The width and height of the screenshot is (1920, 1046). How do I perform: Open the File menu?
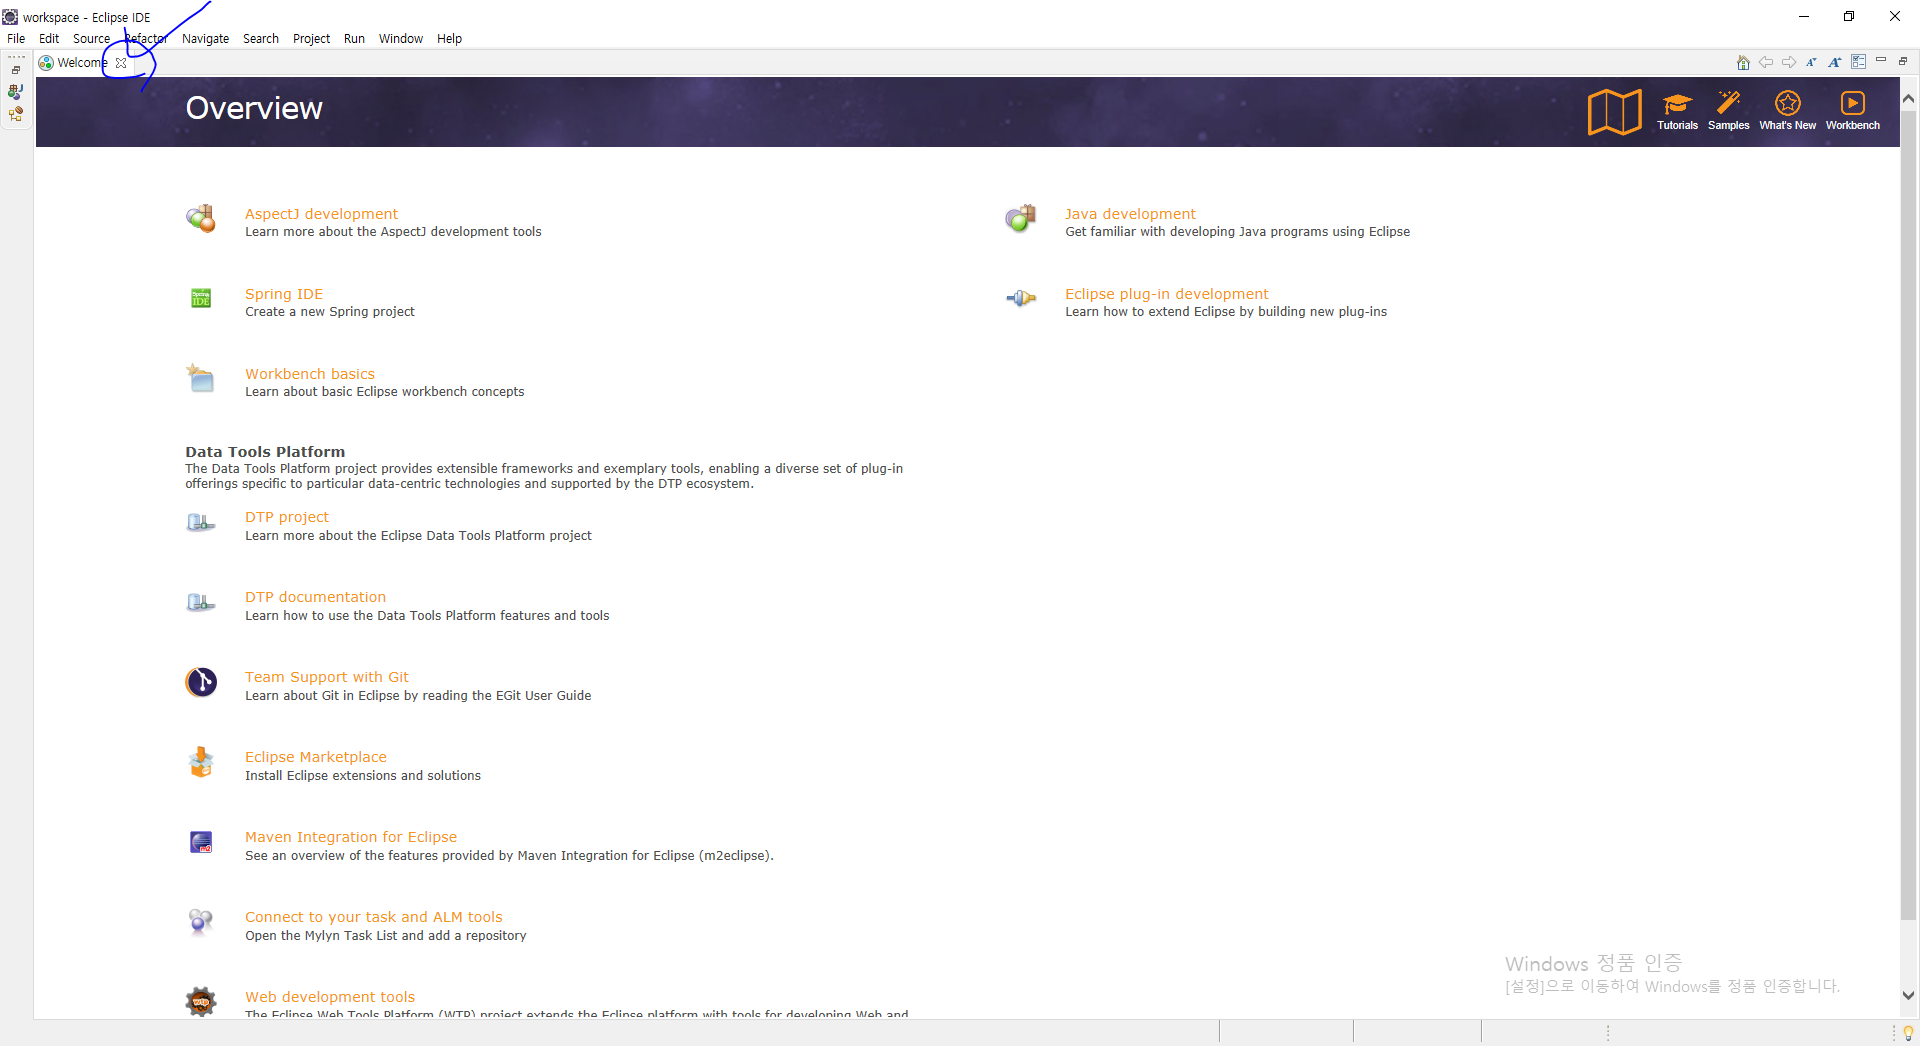[16, 39]
